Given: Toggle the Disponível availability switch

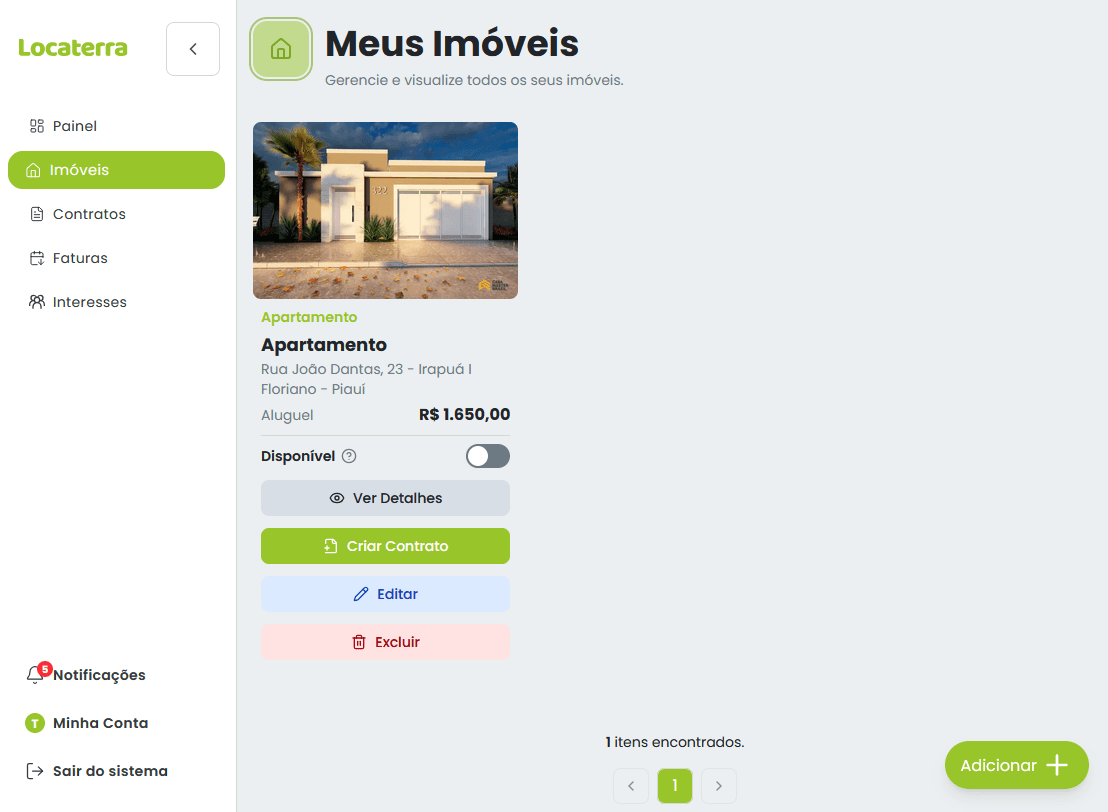Looking at the screenshot, I should tap(487, 456).
